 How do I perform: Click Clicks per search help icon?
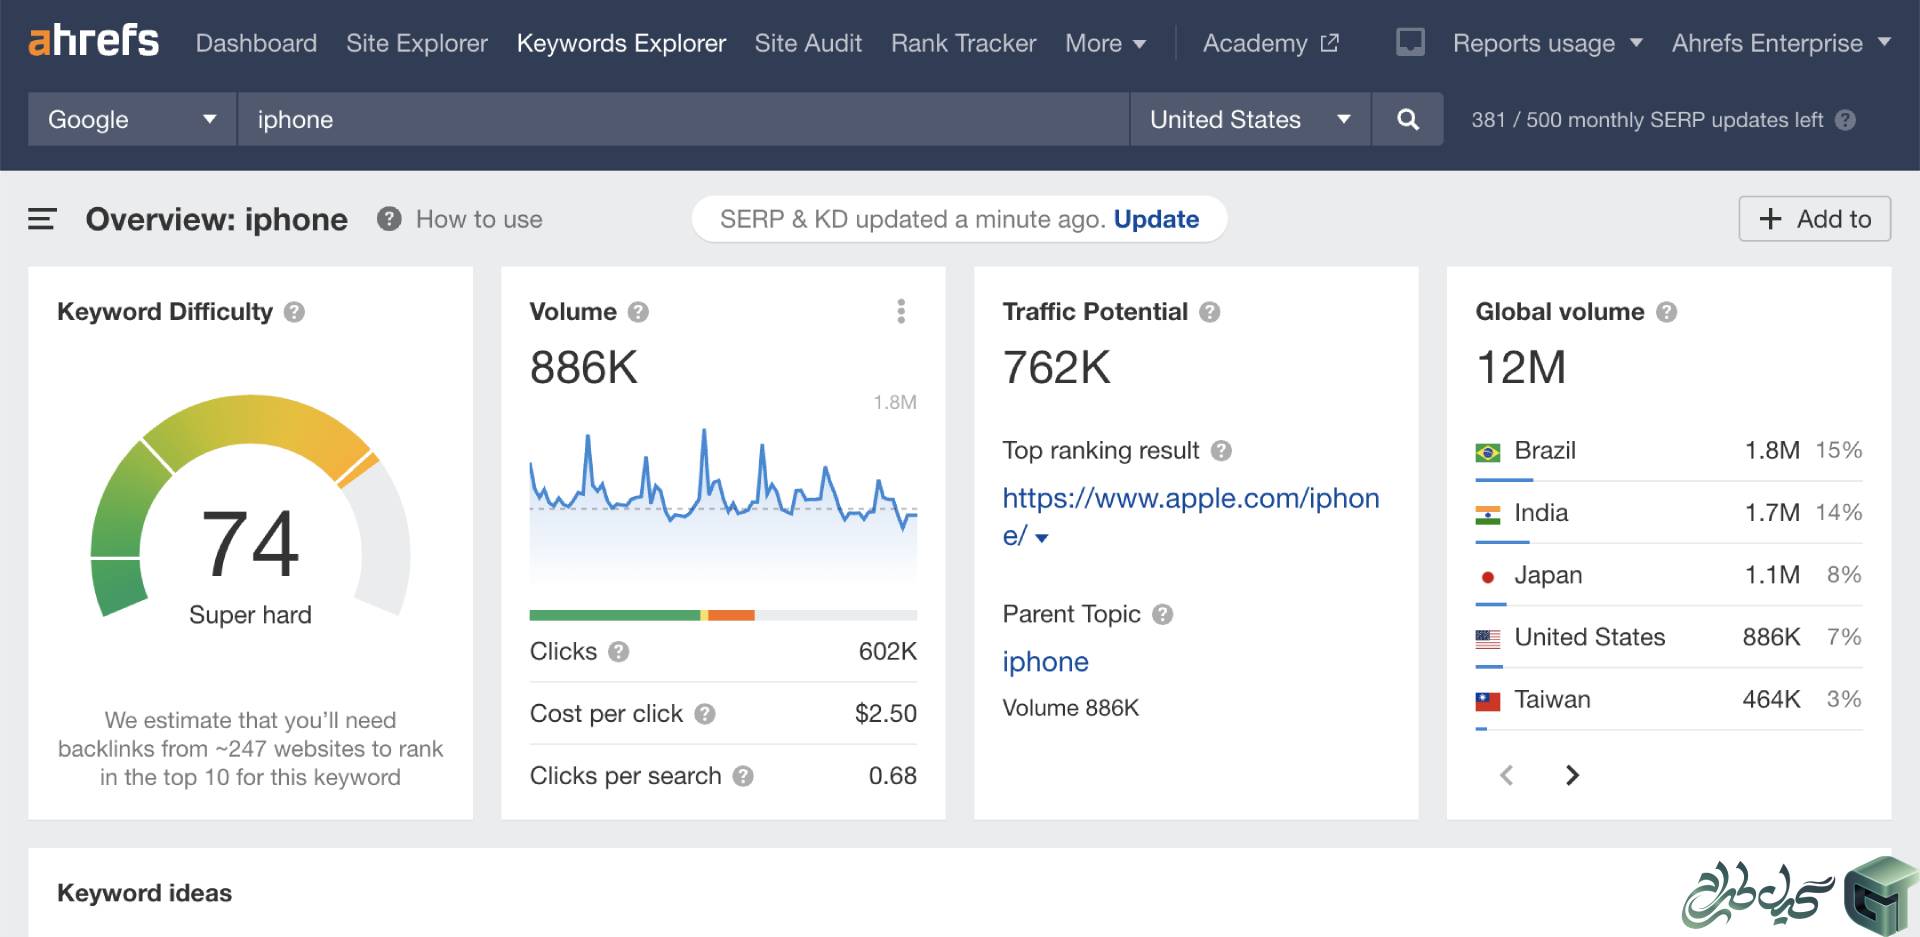743,776
